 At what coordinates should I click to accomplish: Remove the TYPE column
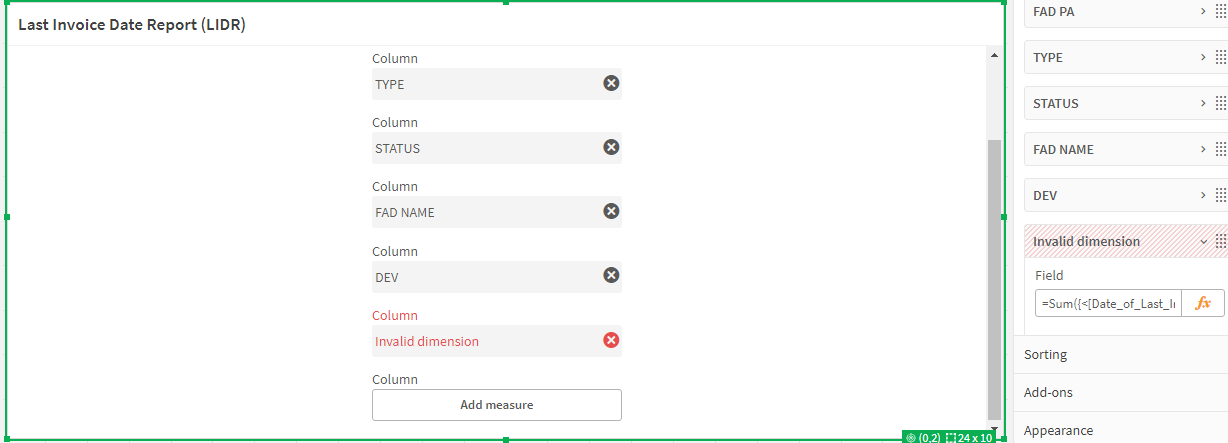click(611, 83)
